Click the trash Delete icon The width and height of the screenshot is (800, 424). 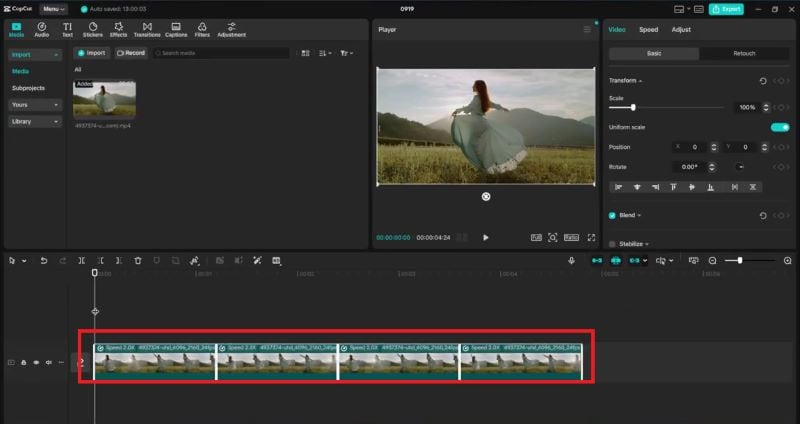pos(138,261)
